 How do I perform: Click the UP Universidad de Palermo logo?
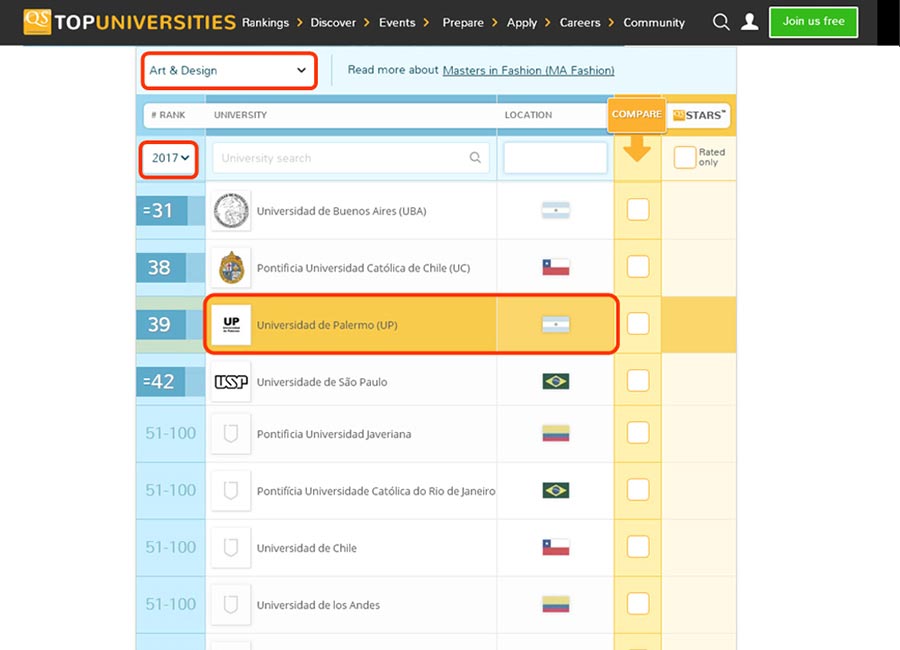231,324
